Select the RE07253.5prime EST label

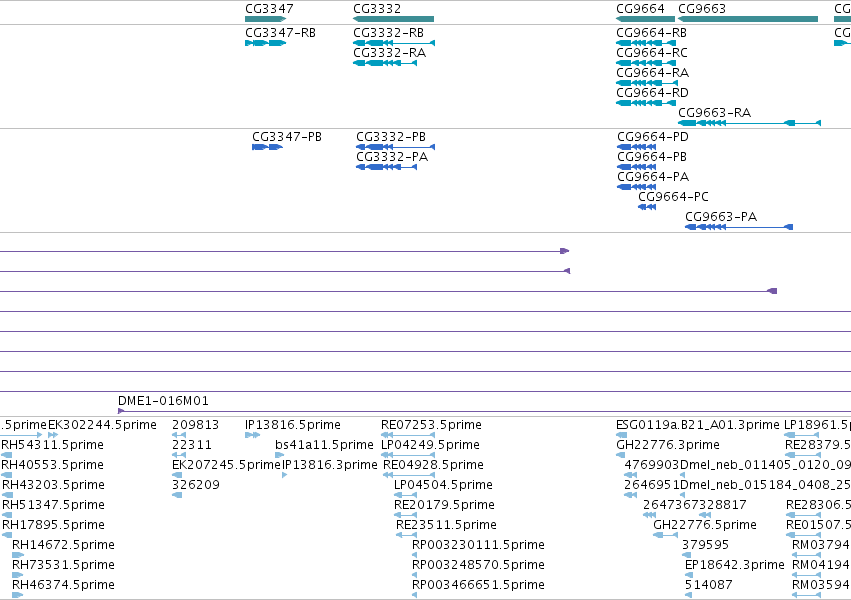pyautogui.click(x=431, y=425)
